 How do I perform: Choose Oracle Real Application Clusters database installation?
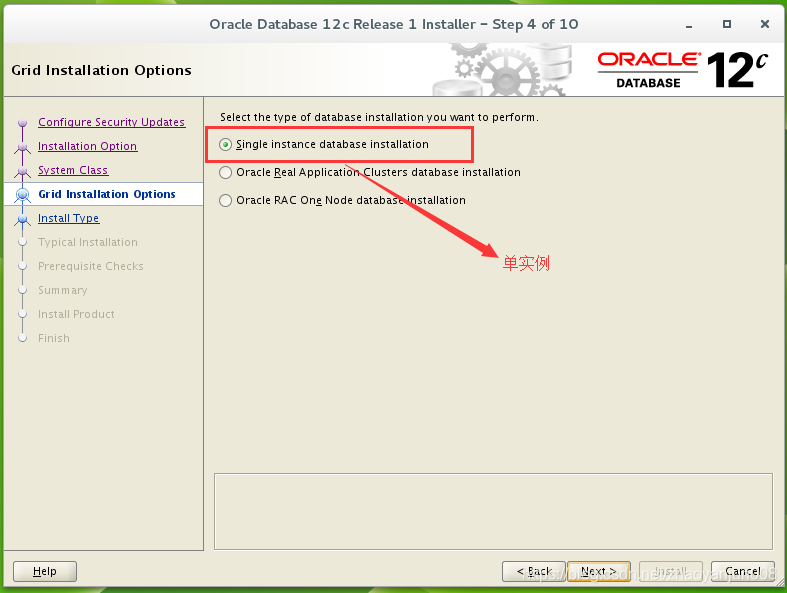pos(225,173)
